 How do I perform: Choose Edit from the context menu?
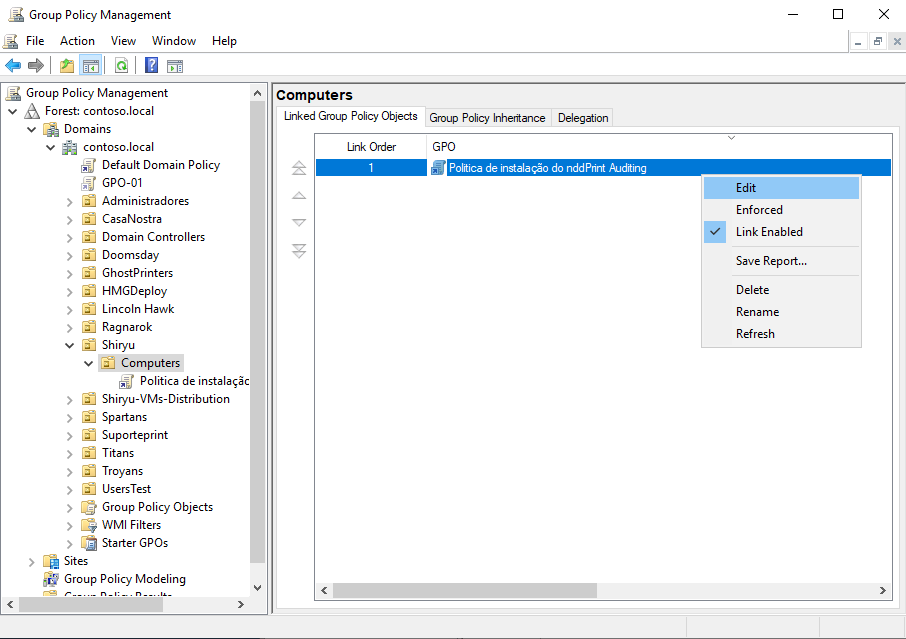[746, 188]
